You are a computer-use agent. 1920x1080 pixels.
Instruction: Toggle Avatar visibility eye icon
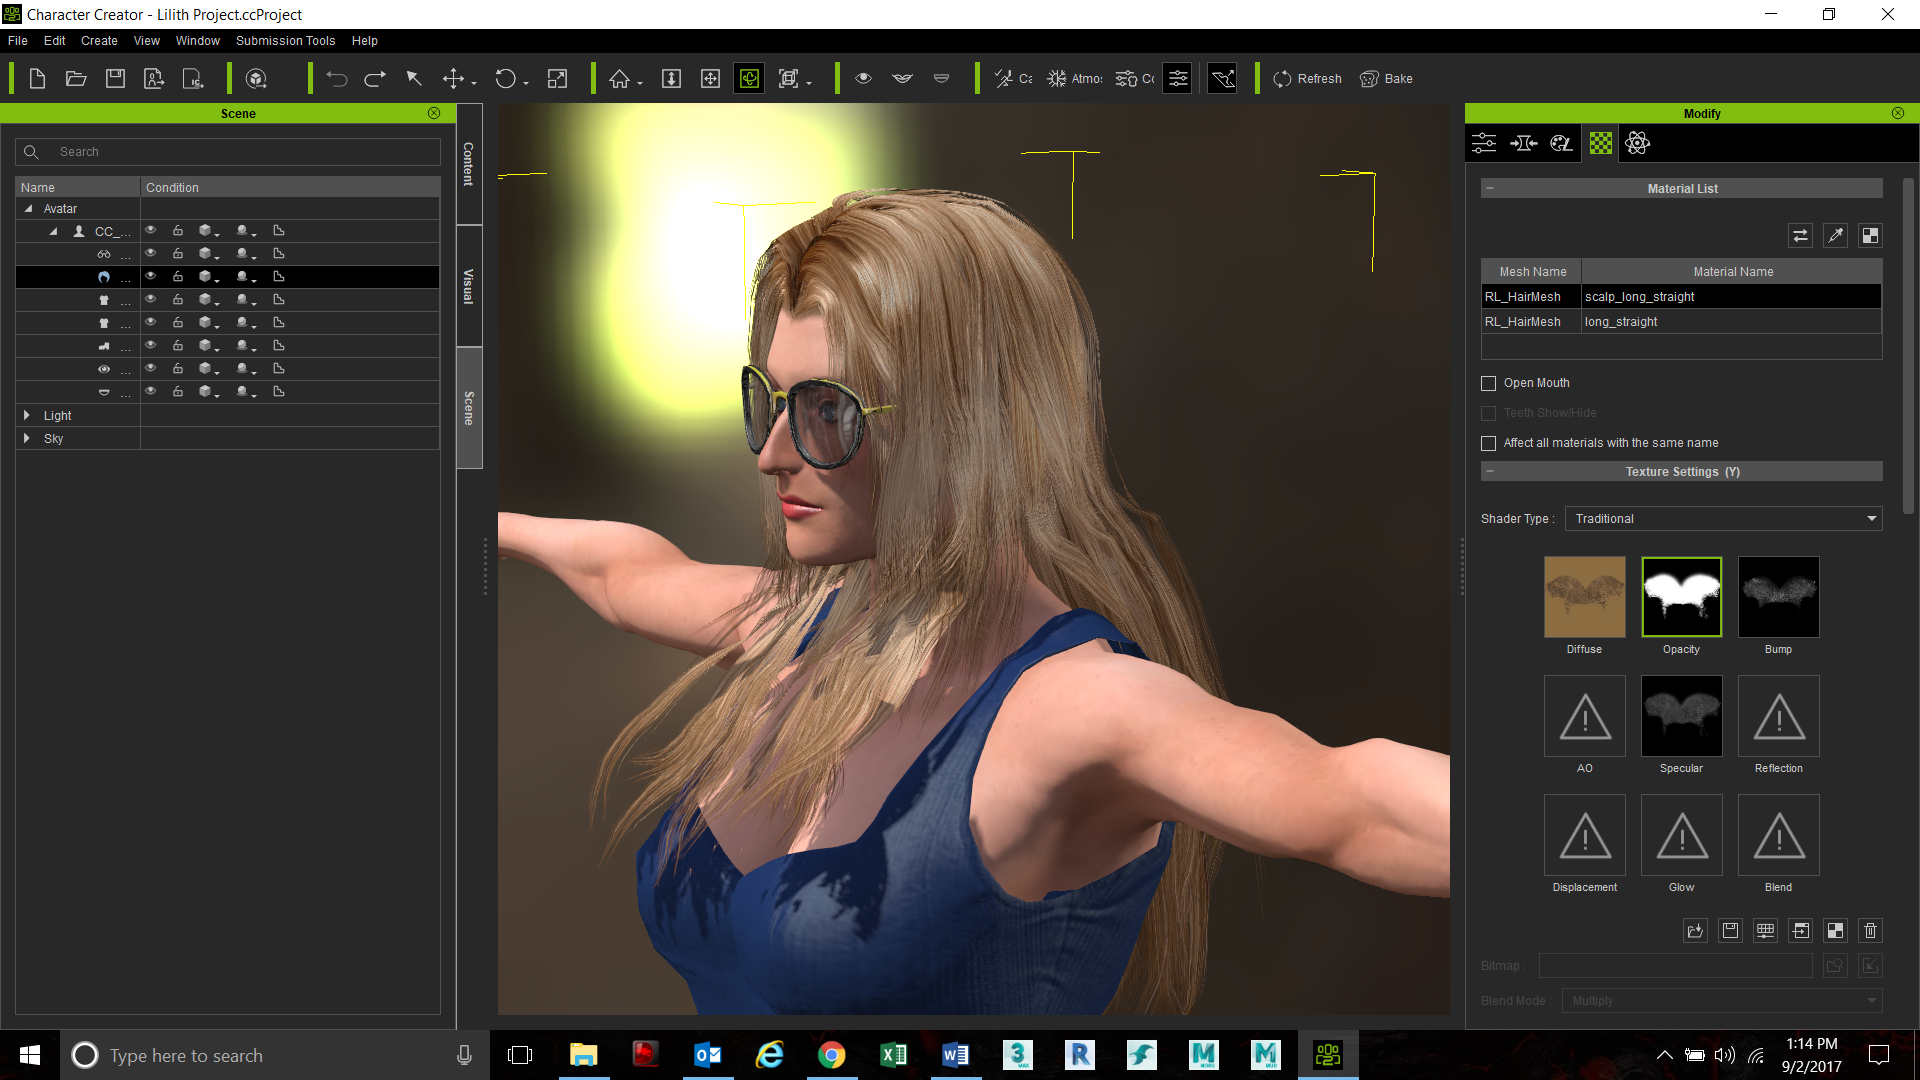(150, 231)
